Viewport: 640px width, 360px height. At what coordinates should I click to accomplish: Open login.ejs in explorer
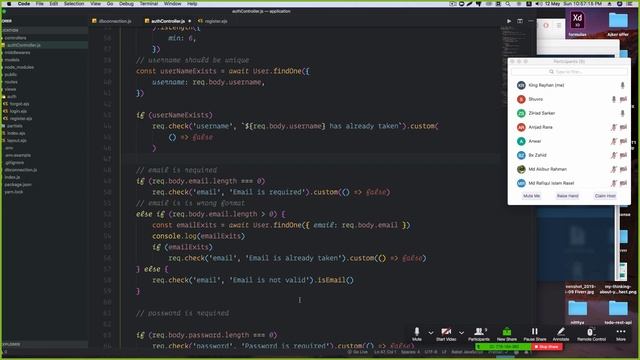(x=18, y=111)
